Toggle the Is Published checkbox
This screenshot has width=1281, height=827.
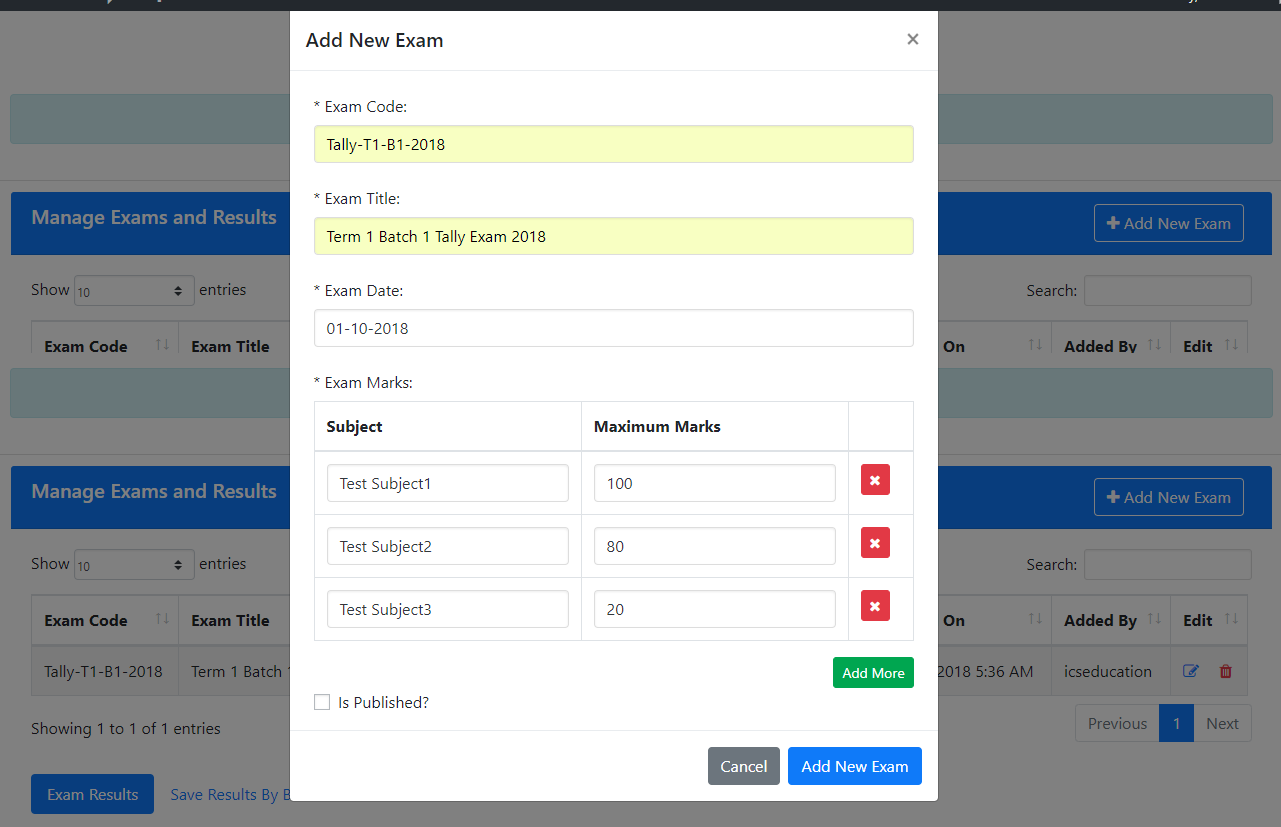pyautogui.click(x=322, y=702)
